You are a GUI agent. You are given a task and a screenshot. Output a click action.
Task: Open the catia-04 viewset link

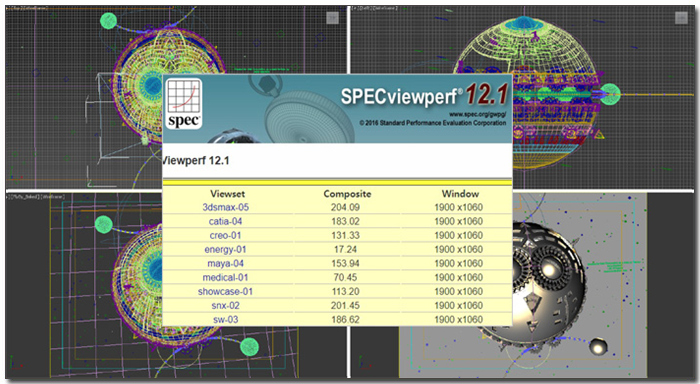point(225,221)
